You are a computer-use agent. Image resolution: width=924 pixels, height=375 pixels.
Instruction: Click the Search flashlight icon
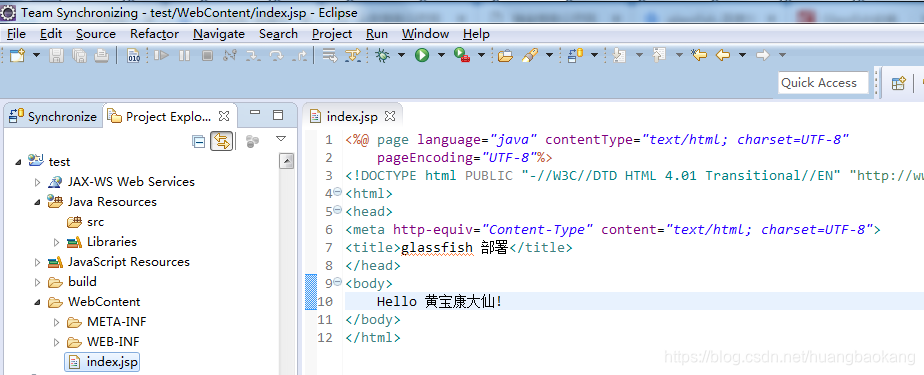pos(530,55)
